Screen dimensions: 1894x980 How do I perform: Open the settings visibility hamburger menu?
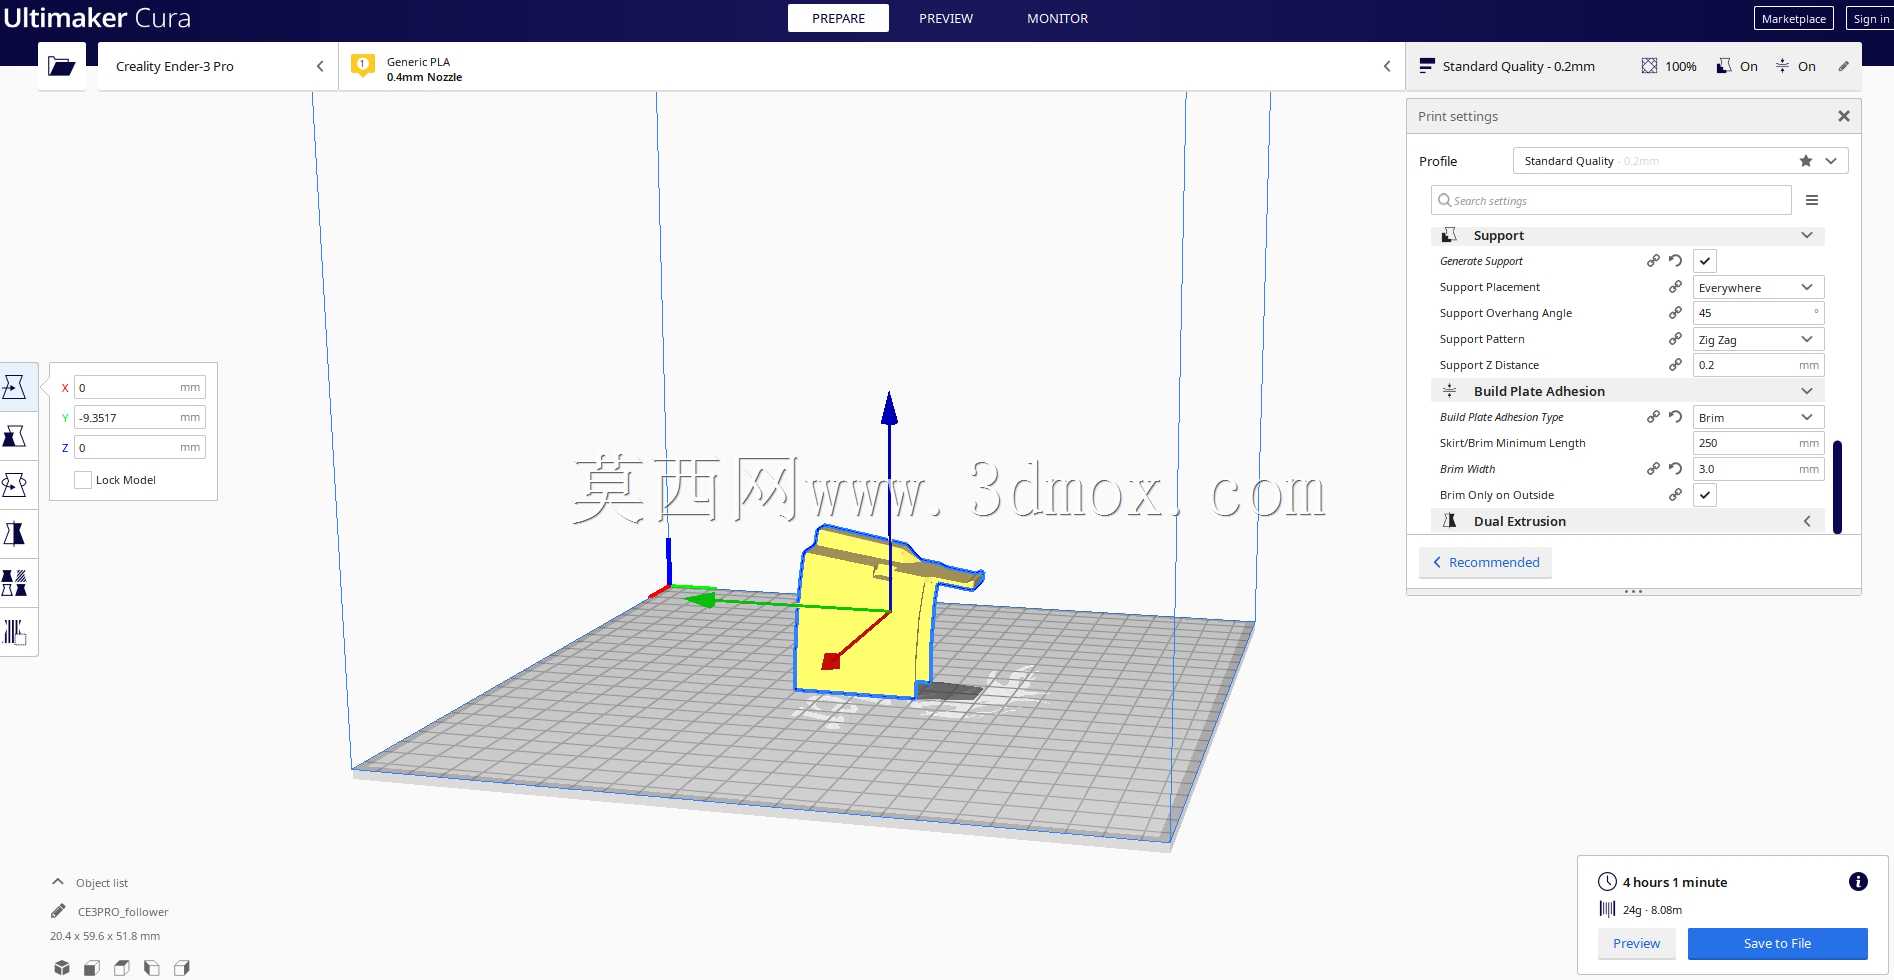(1812, 200)
